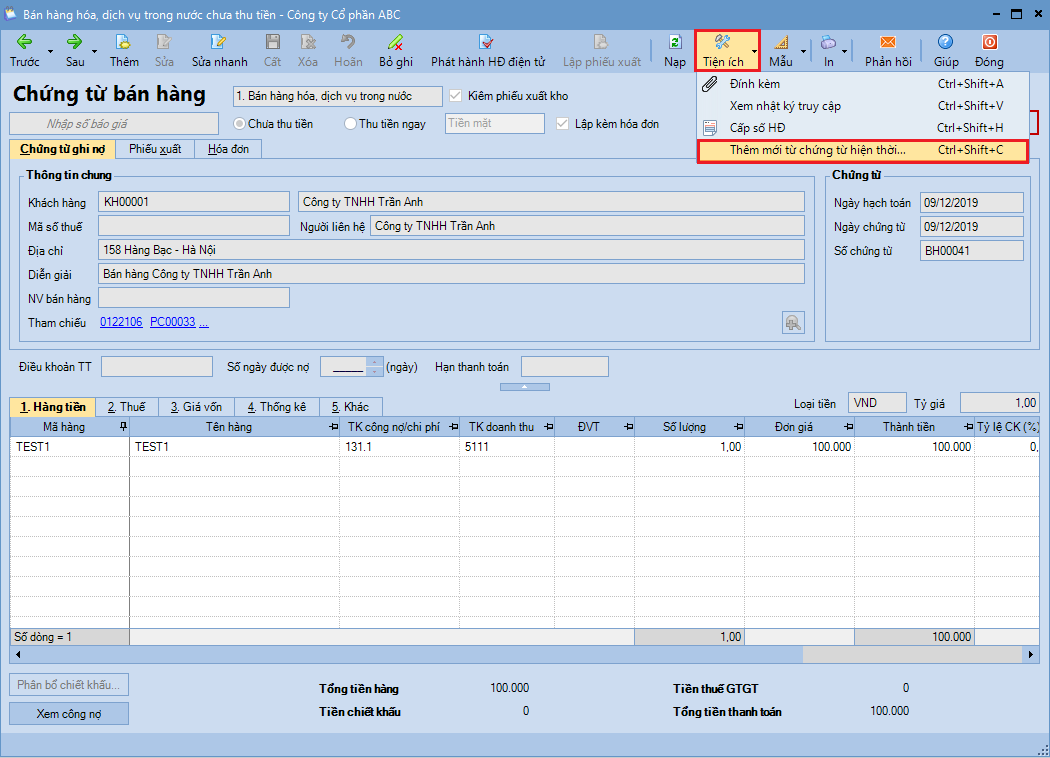Click the reference search icon beside Tham chiếu
The height and width of the screenshot is (758, 1050).
(792, 322)
